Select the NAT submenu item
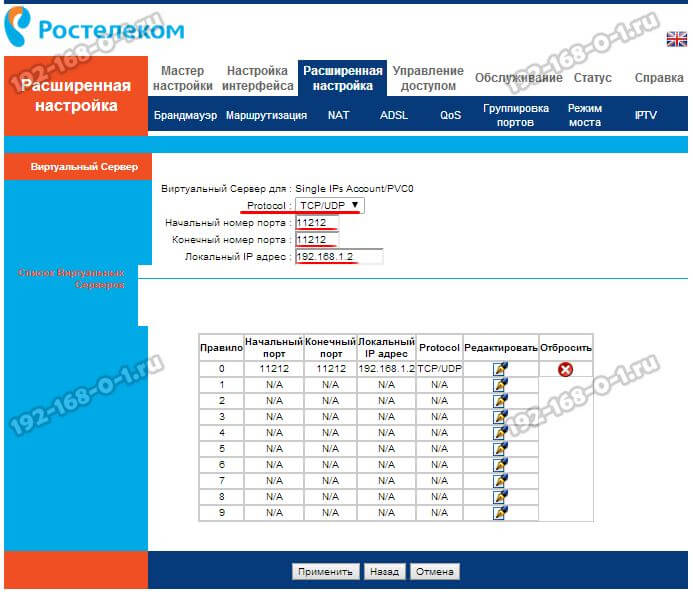 click(338, 115)
